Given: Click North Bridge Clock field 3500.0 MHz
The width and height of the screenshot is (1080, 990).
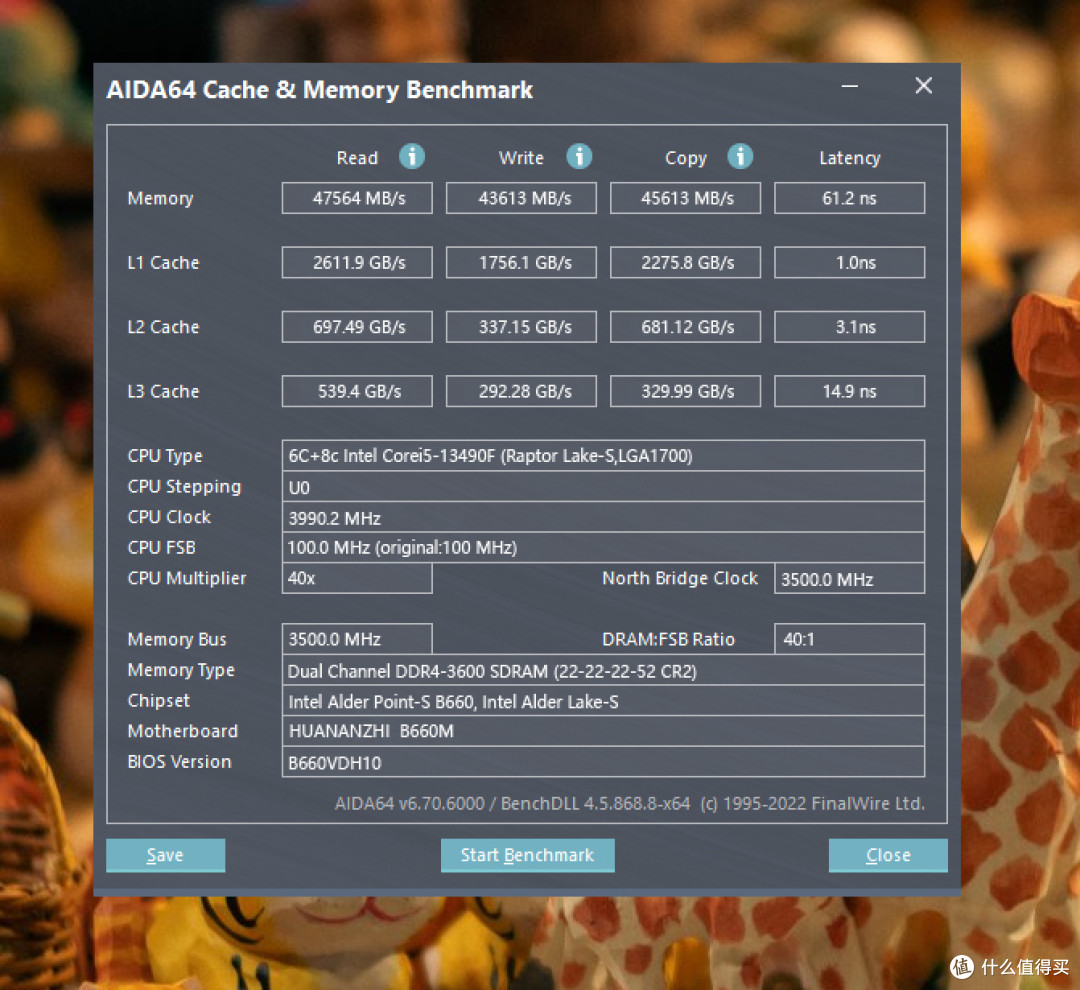Looking at the screenshot, I should [849, 578].
